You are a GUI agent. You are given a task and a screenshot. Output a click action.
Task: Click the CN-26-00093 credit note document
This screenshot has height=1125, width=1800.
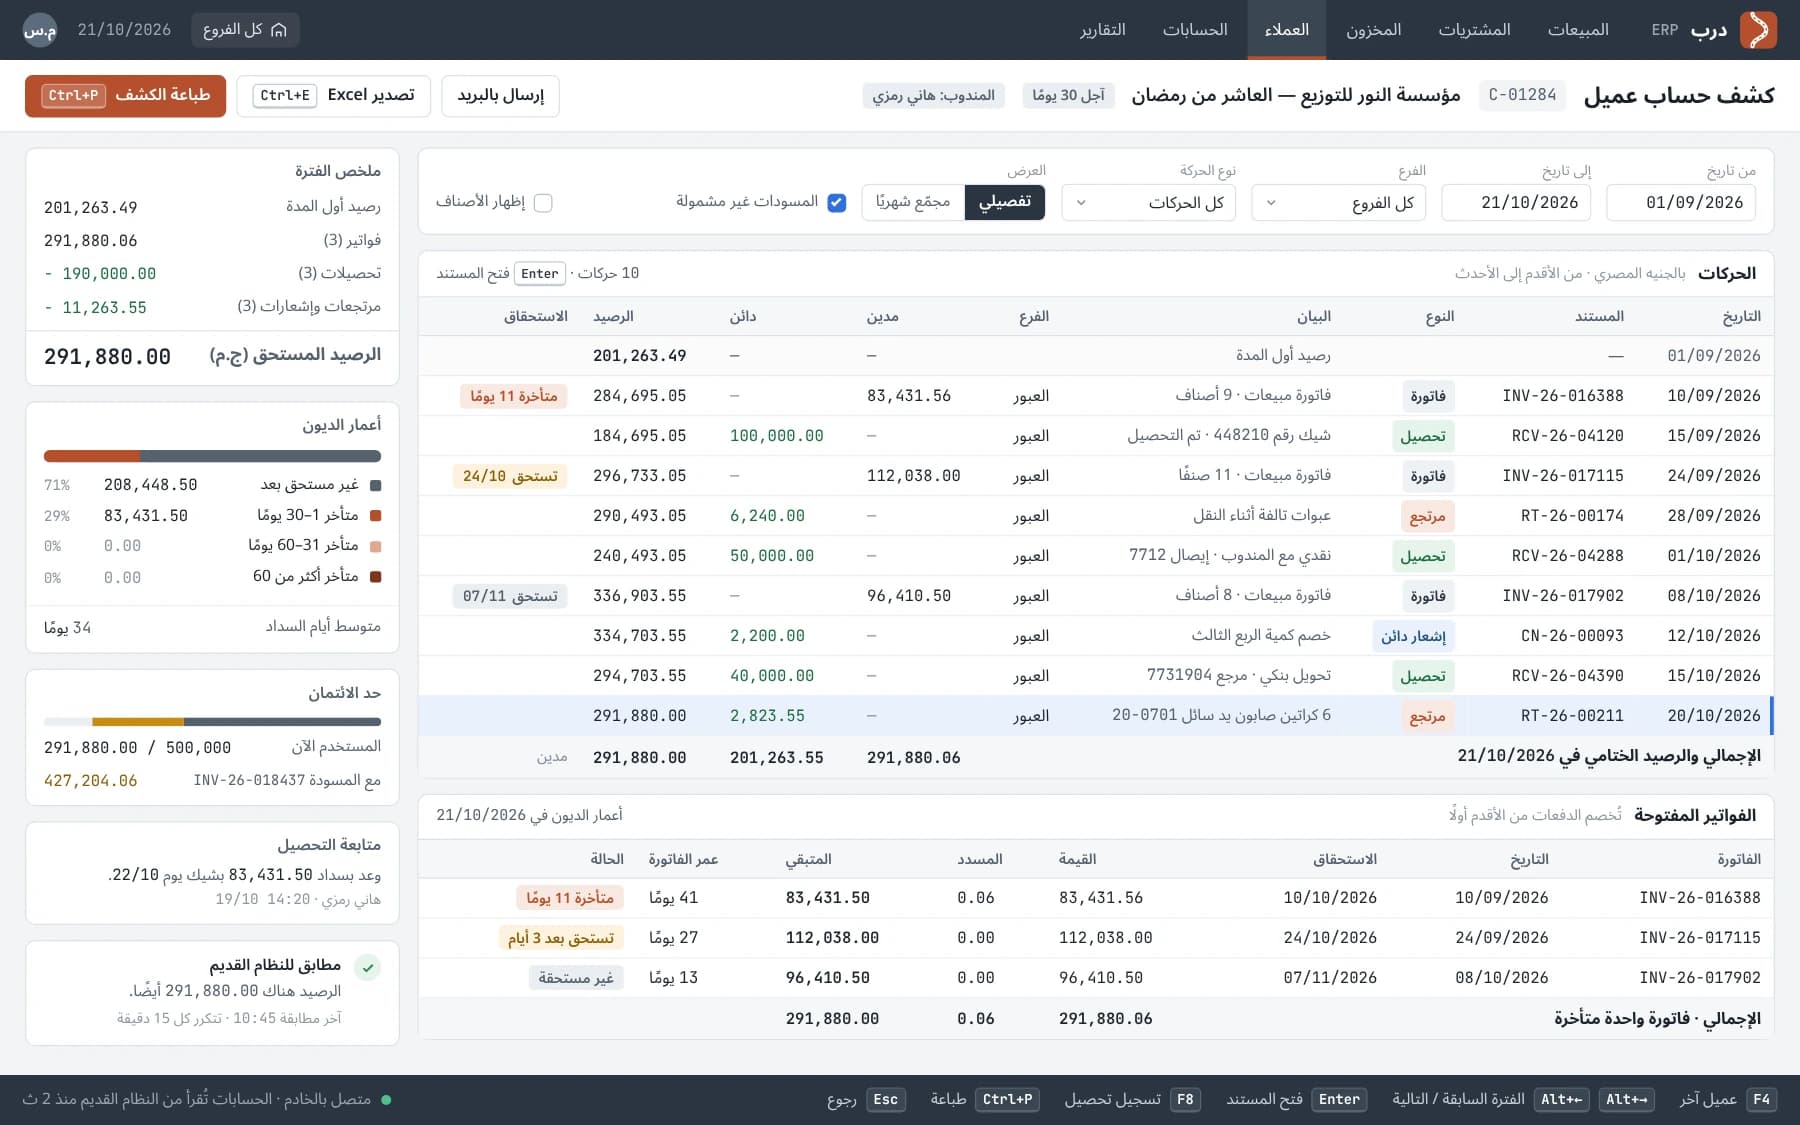coord(1572,636)
